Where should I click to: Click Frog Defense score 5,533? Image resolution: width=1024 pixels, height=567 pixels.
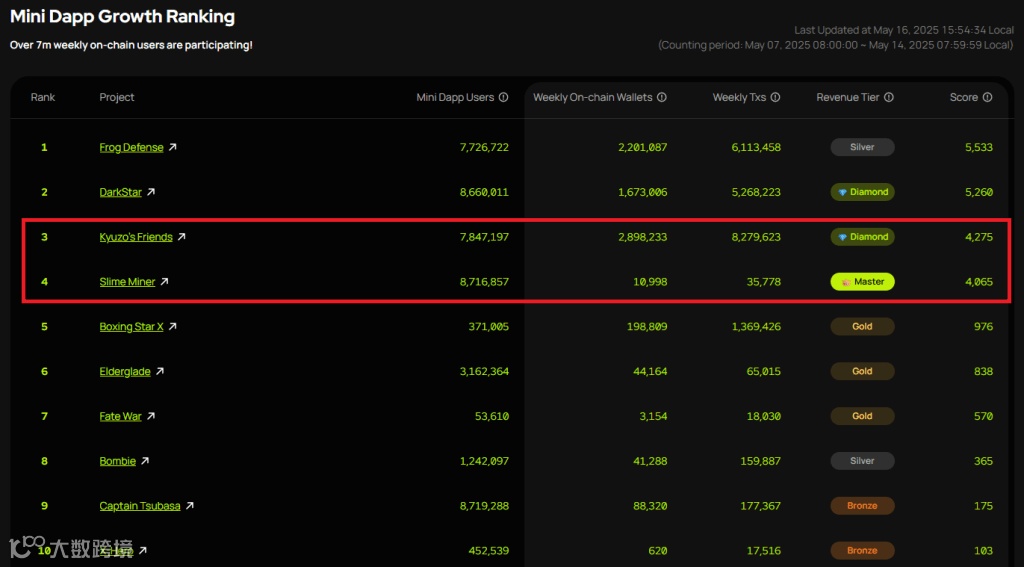979,148
